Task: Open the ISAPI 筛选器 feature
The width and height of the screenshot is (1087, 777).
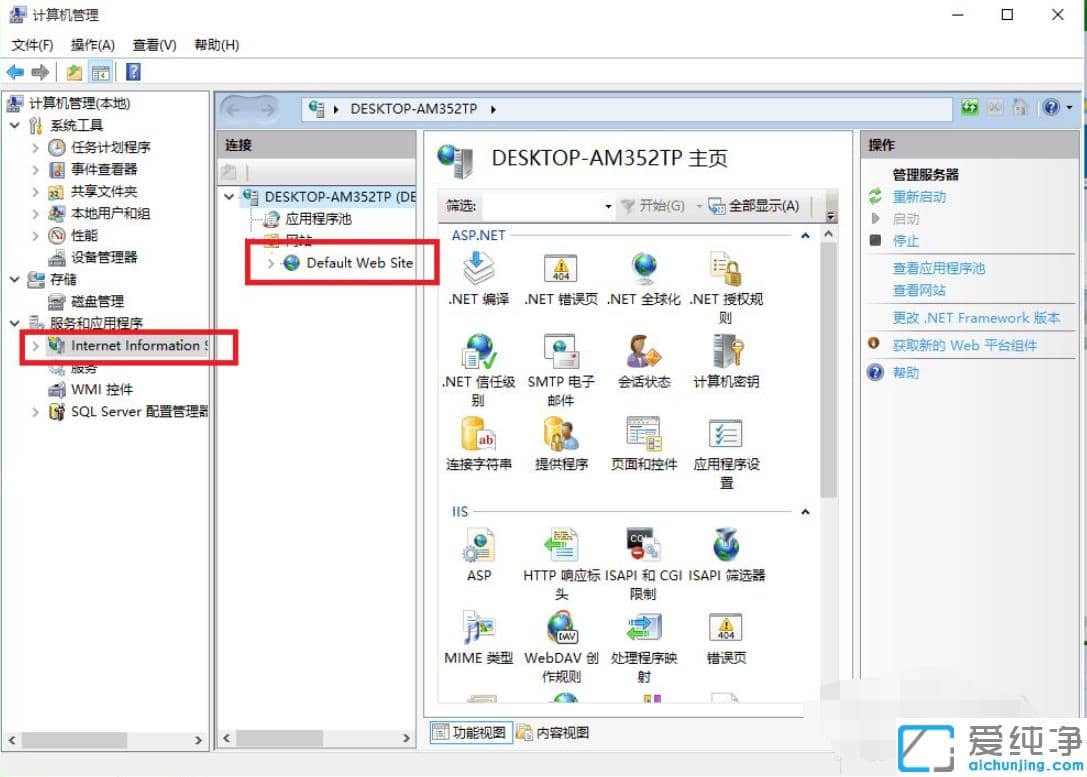Action: [725, 548]
